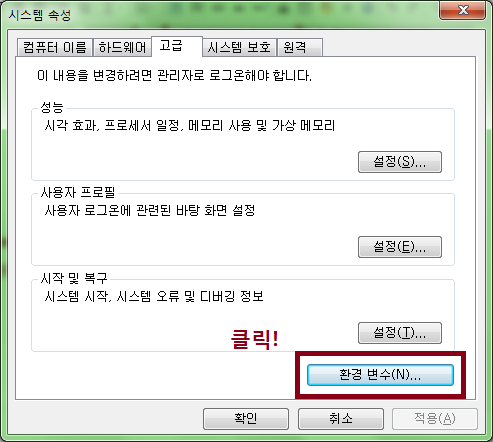Cancel the dialog with 취소
The height and width of the screenshot is (442, 493).
tap(341, 419)
